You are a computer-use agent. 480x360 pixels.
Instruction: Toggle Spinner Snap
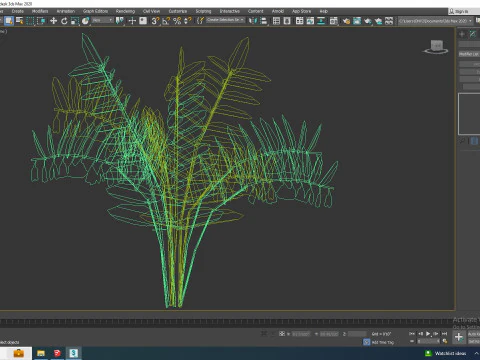[187, 21]
